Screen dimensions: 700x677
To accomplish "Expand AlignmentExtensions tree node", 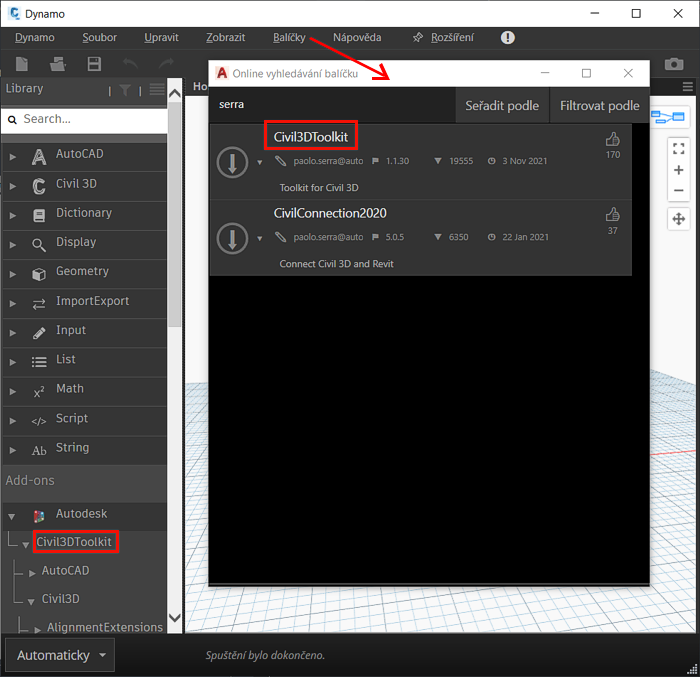I will (38, 629).
